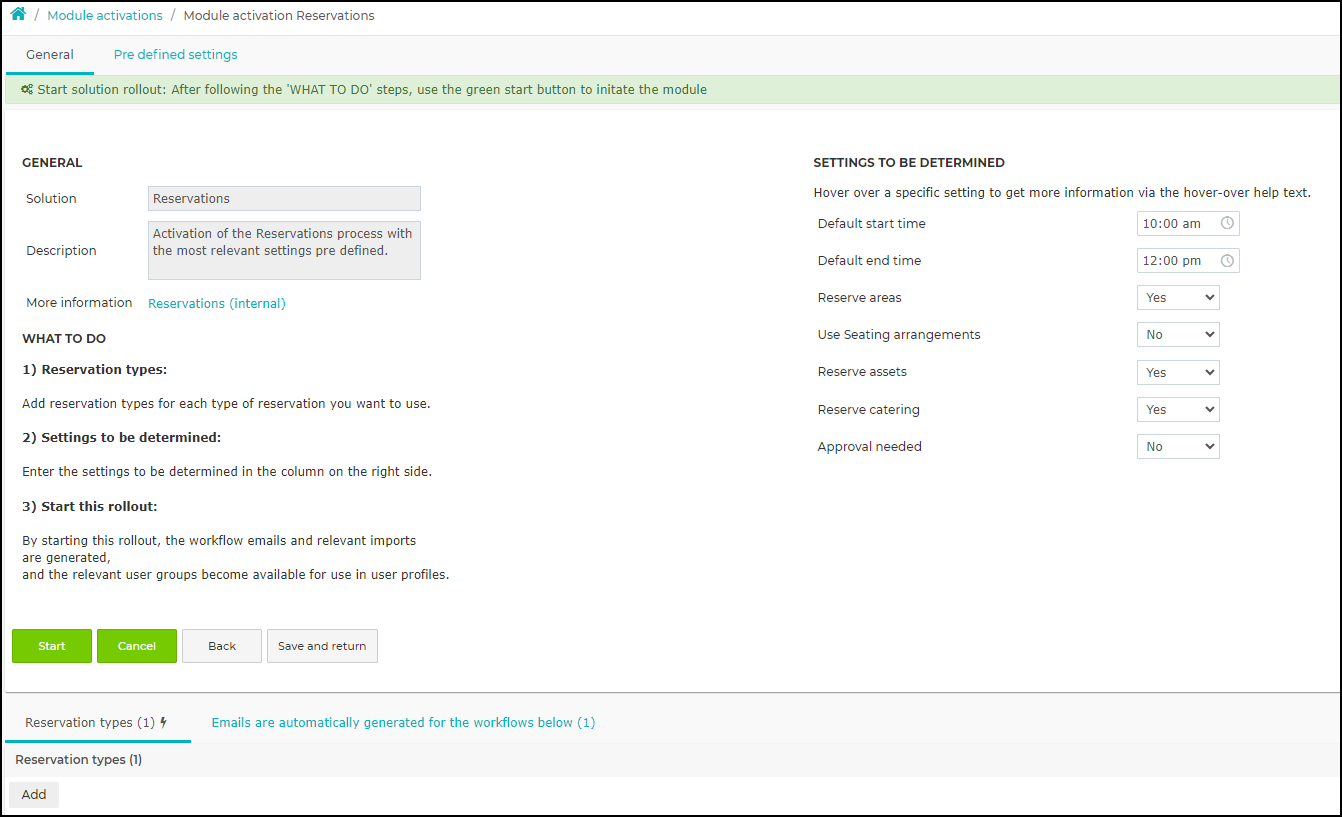Open the Reserve assets dropdown
1342x817 pixels.
point(1178,372)
